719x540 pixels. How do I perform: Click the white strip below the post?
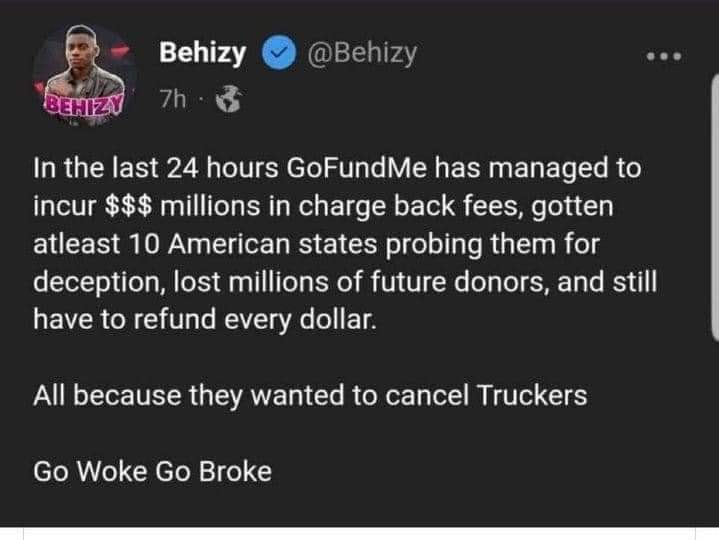(359, 534)
